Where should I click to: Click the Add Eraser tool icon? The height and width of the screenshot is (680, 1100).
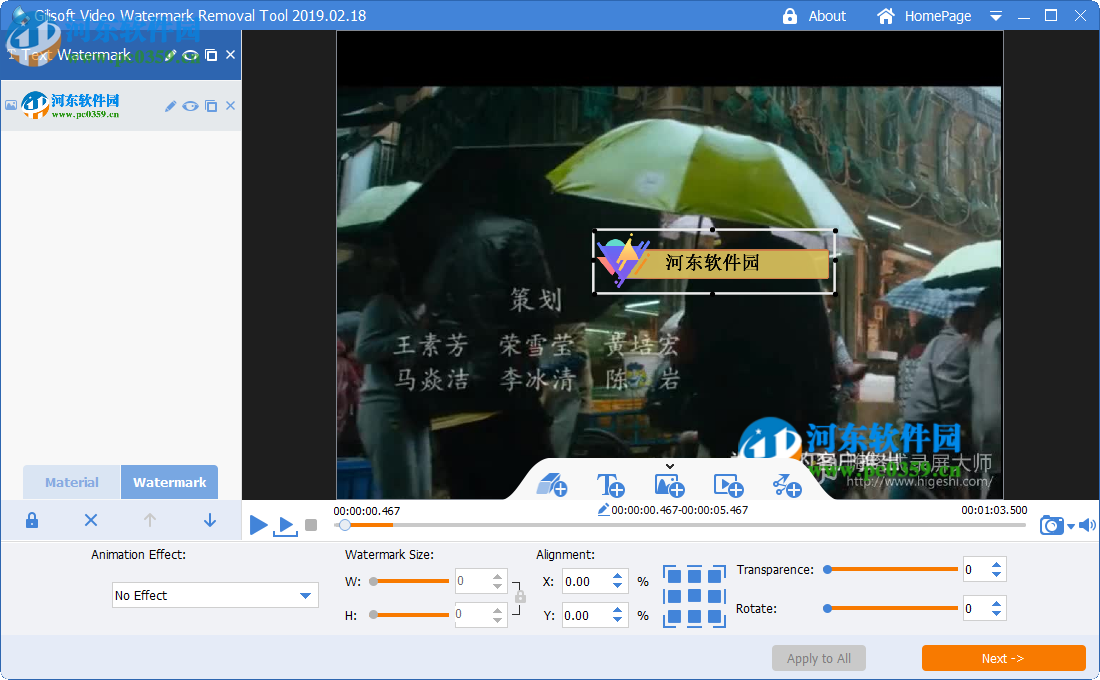point(553,485)
